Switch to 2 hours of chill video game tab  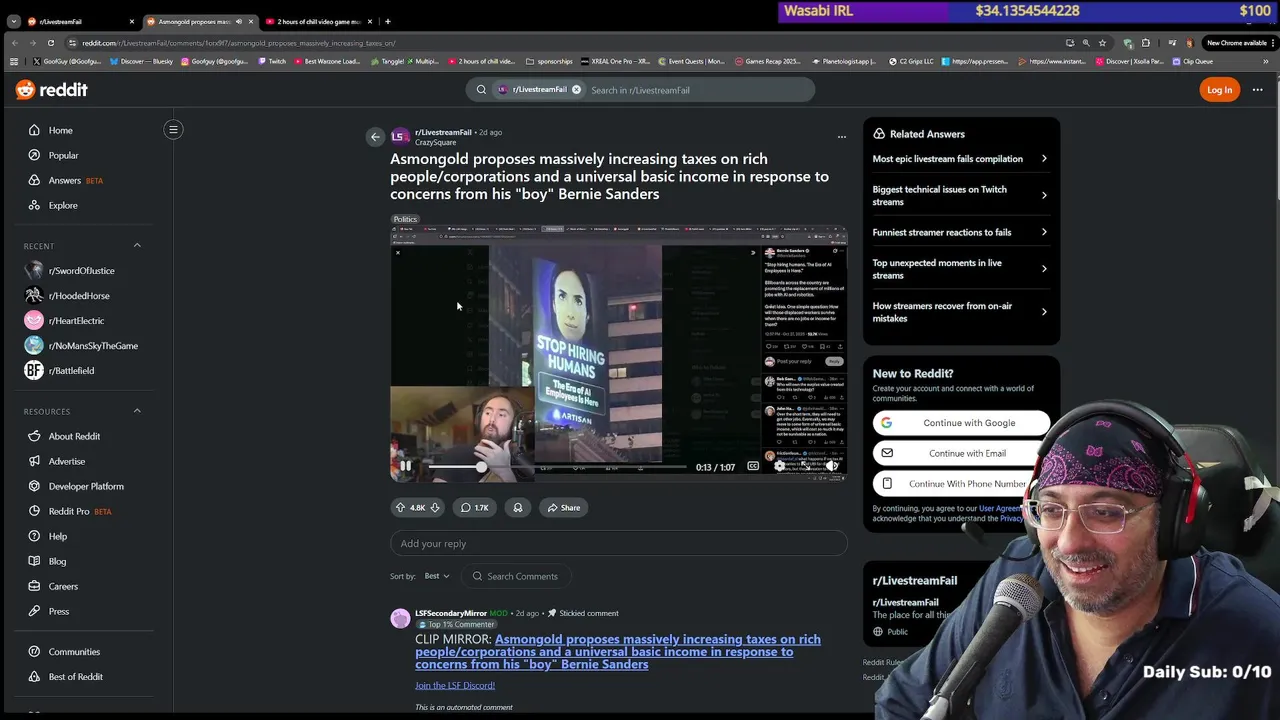pos(318,21)
